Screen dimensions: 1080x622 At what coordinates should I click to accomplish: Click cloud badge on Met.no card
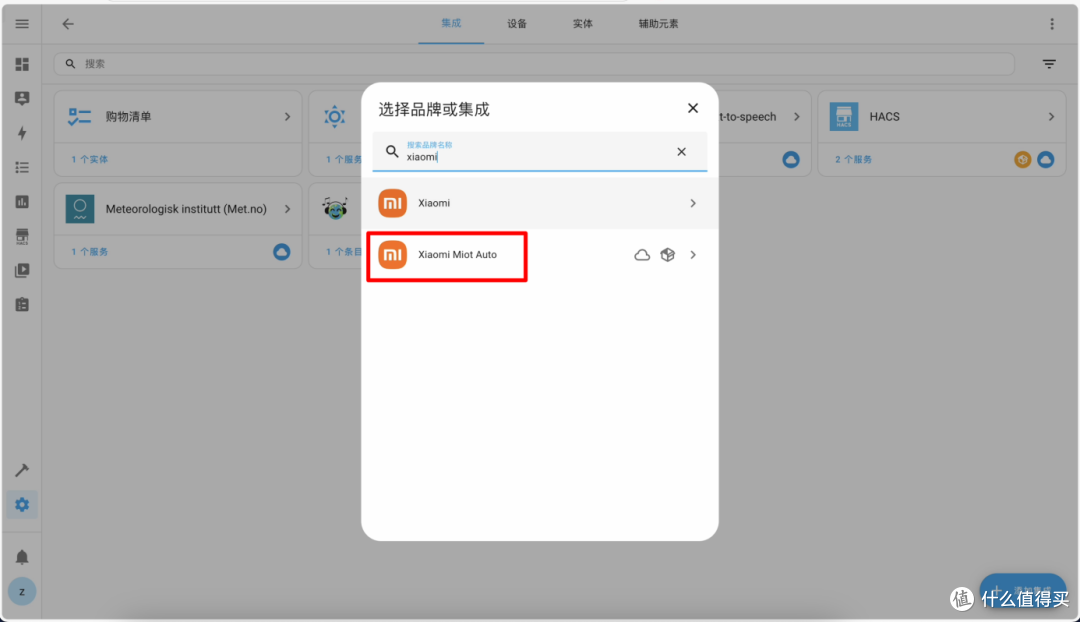[x=281, y=252]
